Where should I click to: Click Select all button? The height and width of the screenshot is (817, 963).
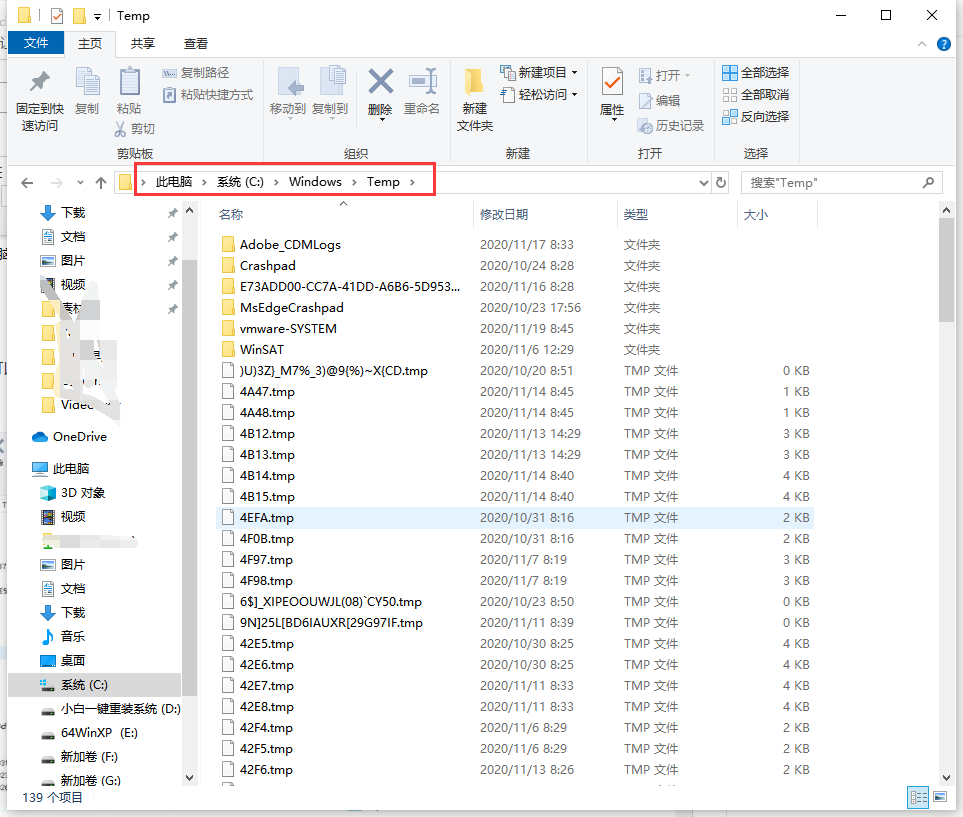pyautogui.click(x=755, y=72)
